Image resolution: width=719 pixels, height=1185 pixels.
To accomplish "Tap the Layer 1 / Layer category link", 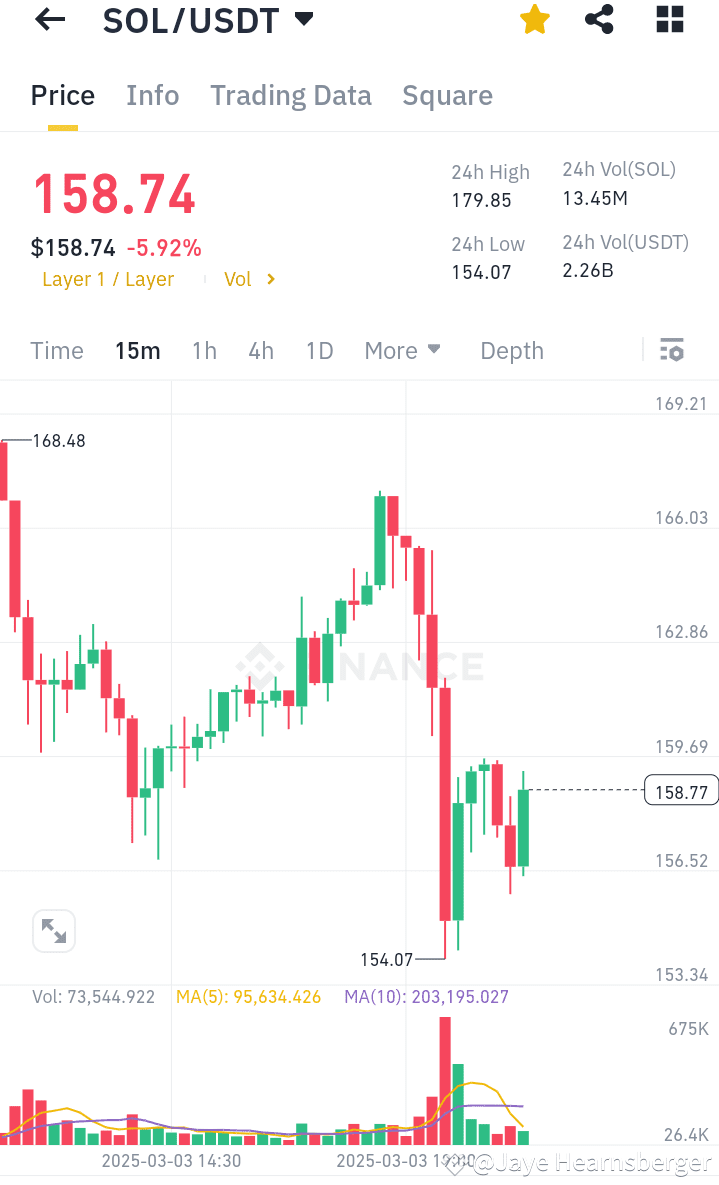I will [x=108, y=279].
